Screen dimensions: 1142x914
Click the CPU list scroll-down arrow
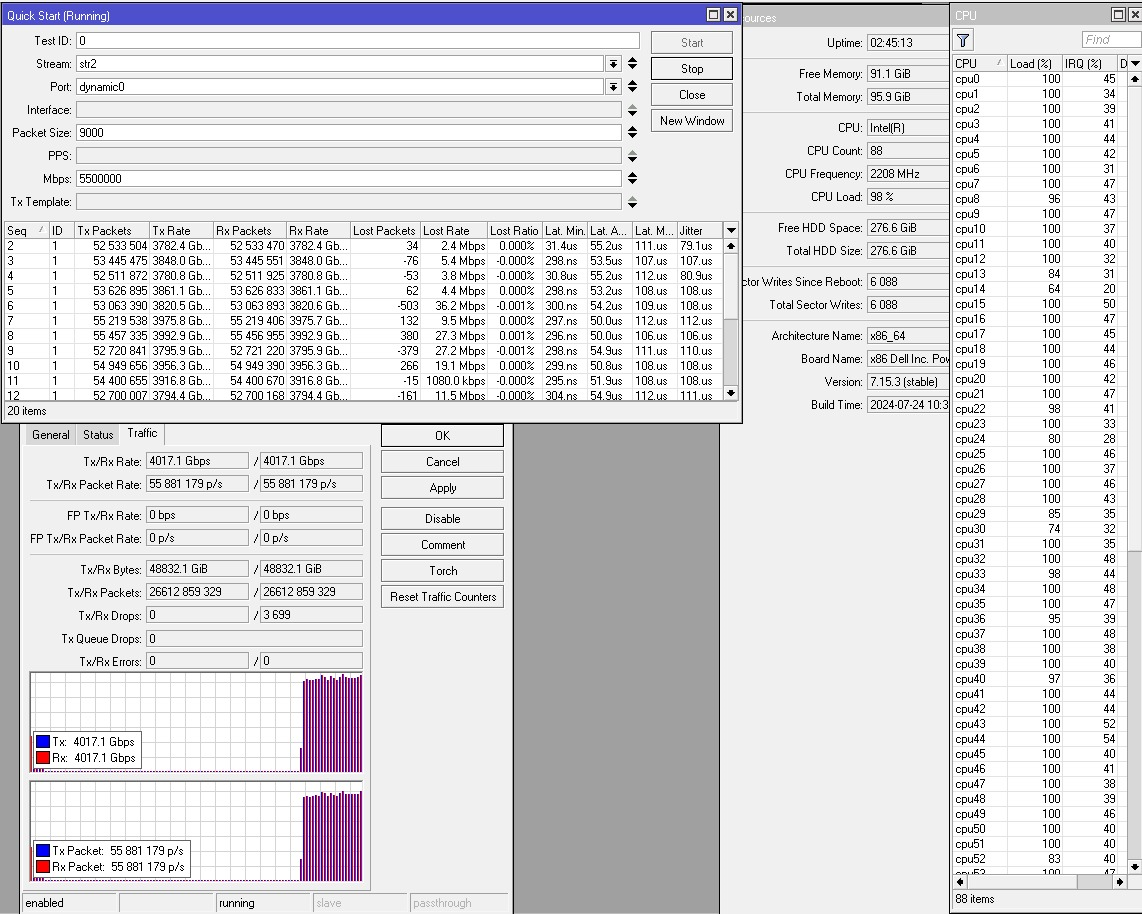pos(1135,866)
